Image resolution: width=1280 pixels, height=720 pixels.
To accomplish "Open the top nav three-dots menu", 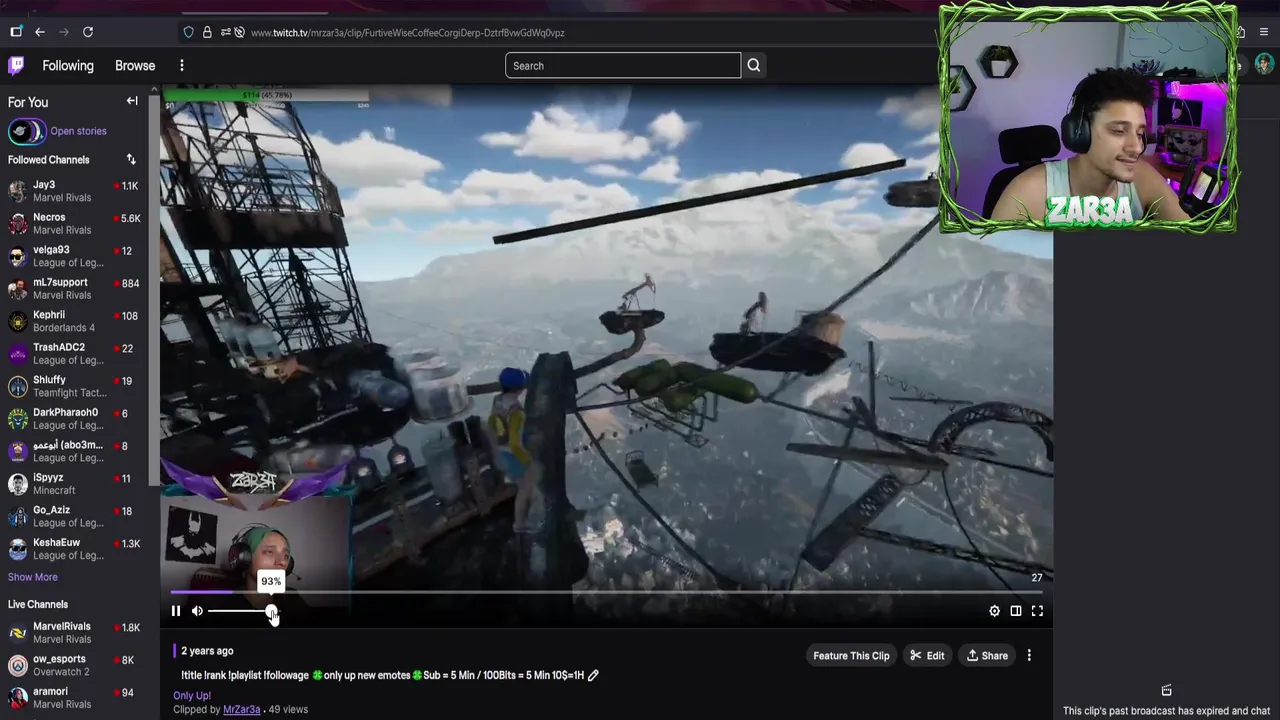I will [182, 66].
